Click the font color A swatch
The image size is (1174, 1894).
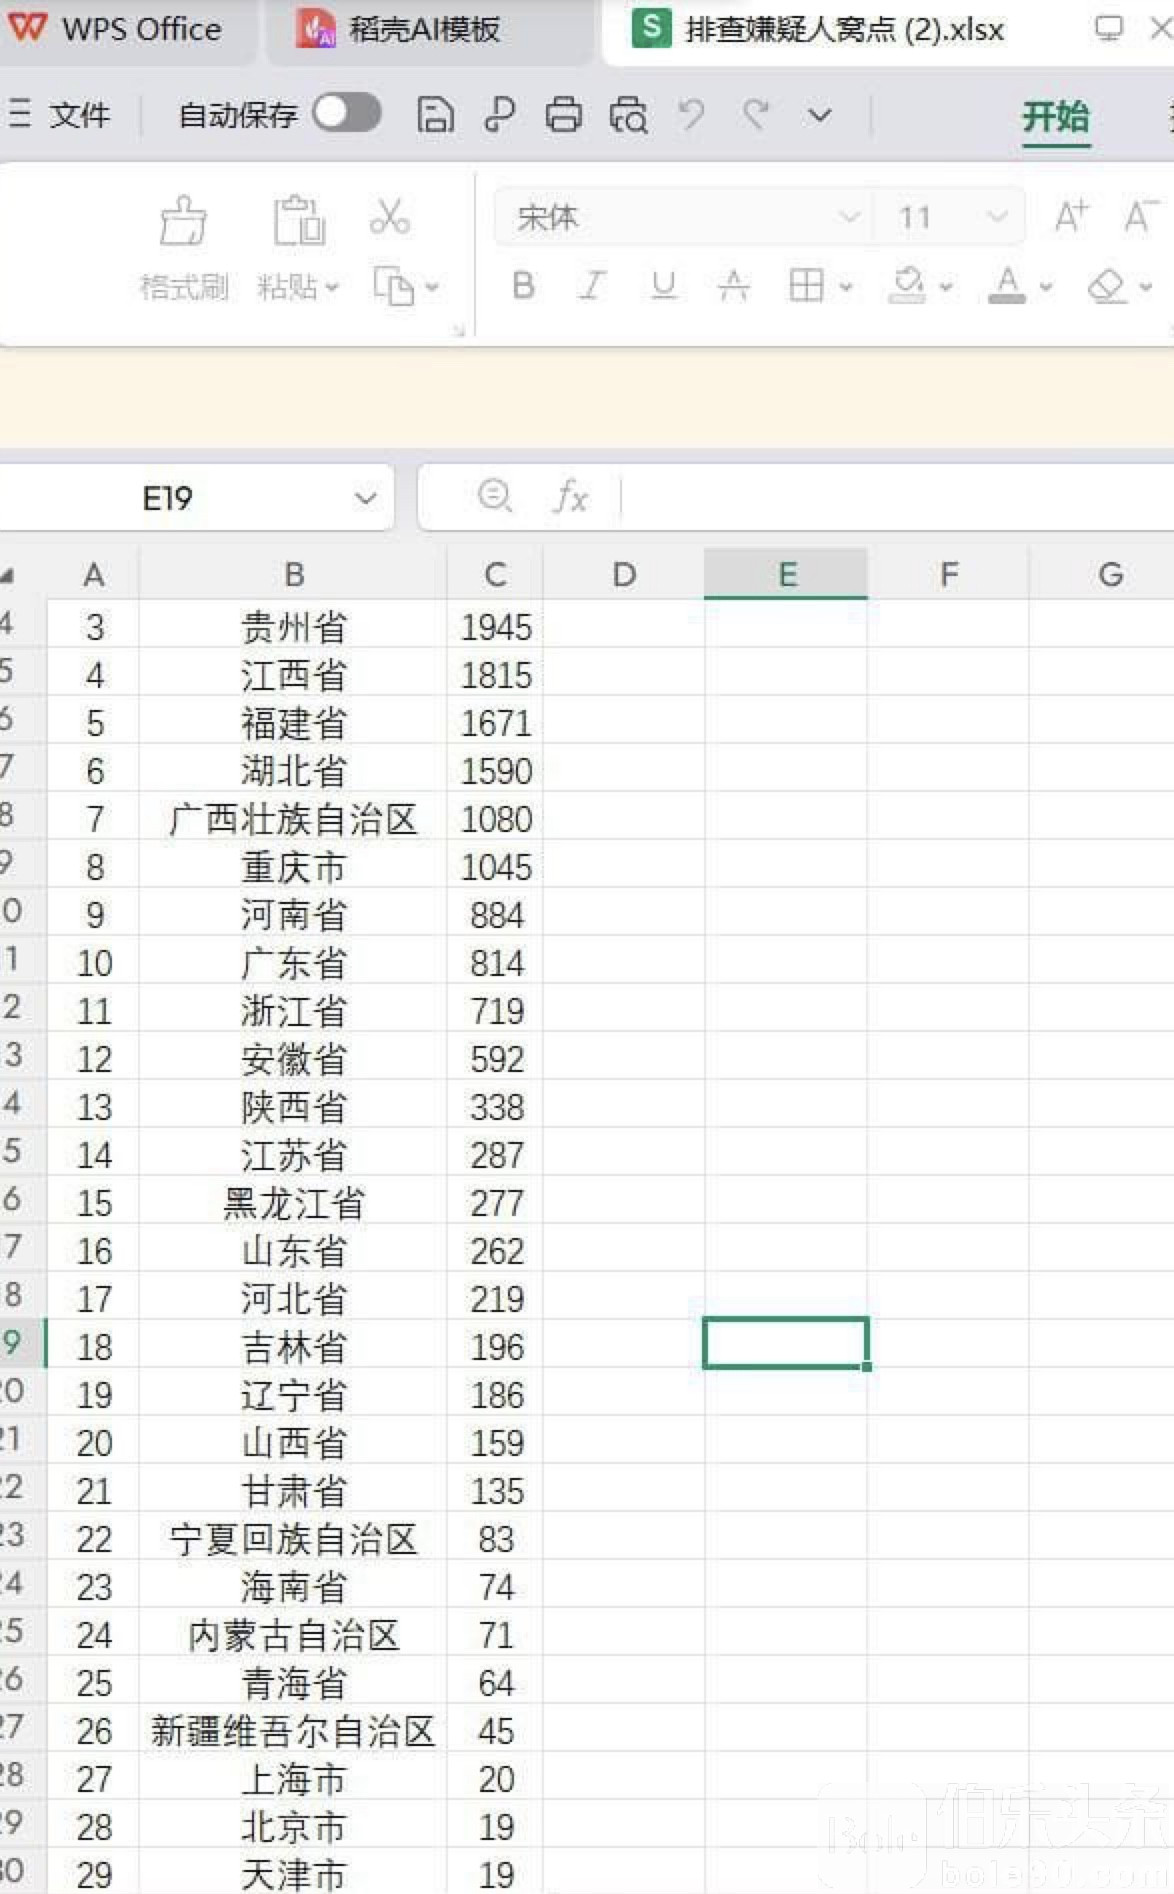pos(1007,287)
